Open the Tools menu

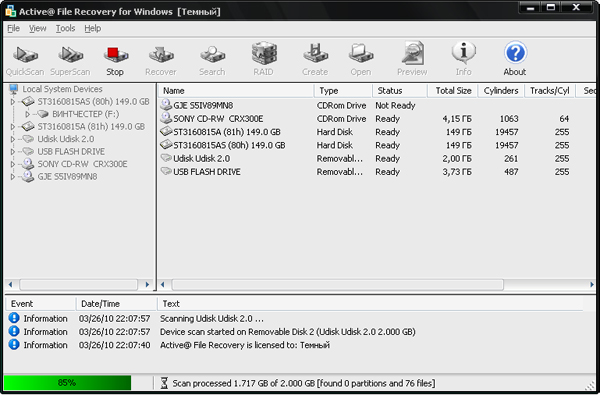pyautogui.click(x=65, y=28)
